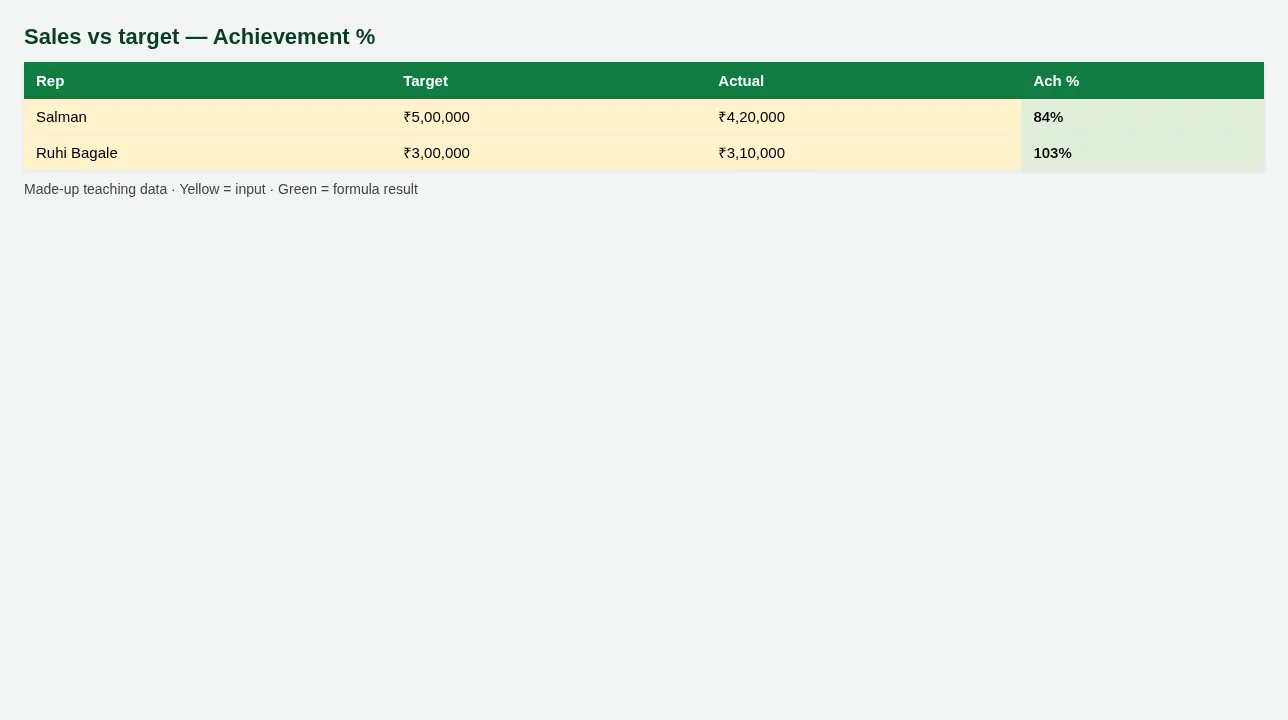This screenshot has height=720, width=1288.
Task: Click the Actual column header
Action: tap(864, 81)
